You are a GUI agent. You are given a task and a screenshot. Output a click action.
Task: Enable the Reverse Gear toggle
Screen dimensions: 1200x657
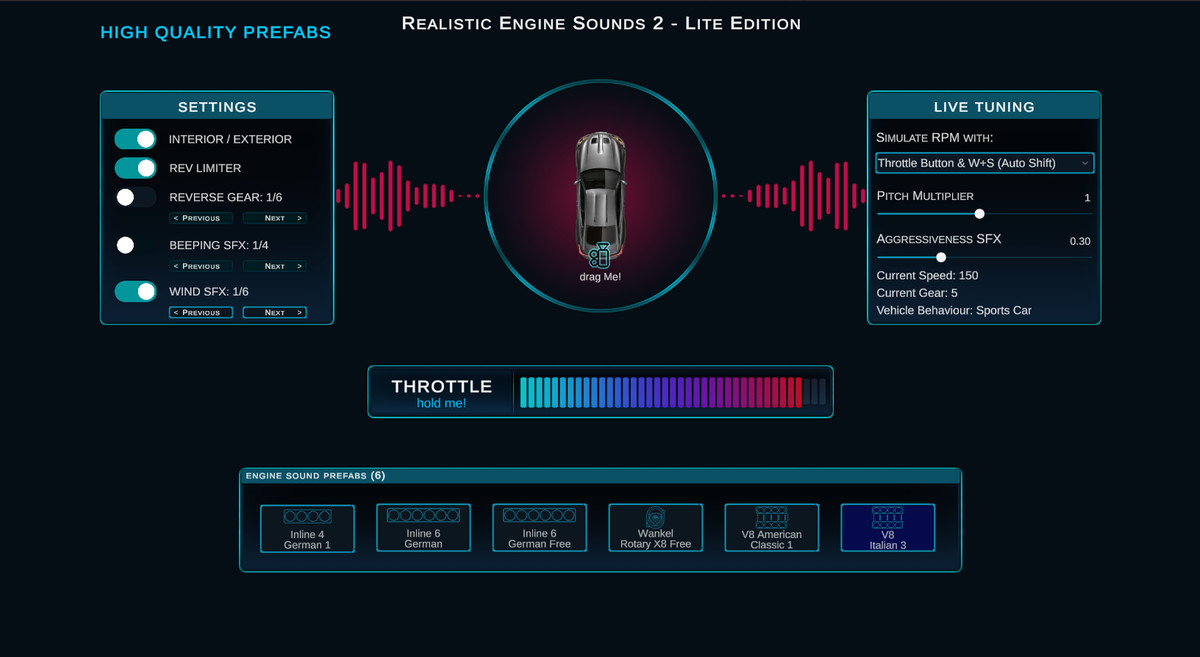[136, 197]
